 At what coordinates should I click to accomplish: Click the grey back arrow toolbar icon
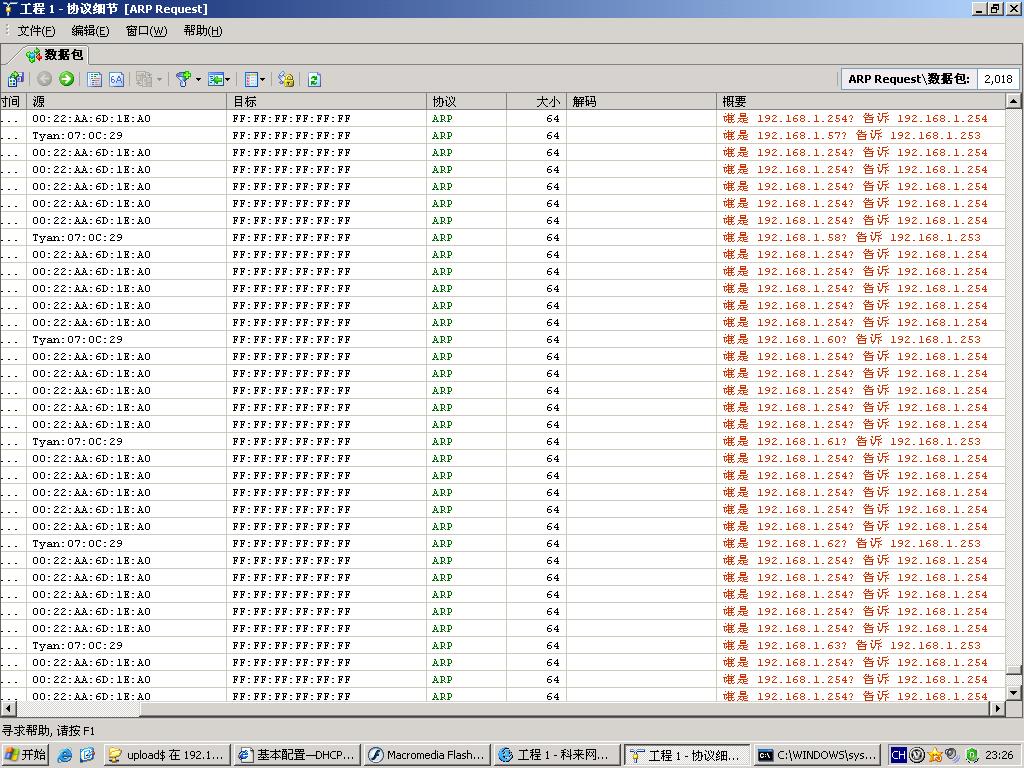pyautogui.click(x=44, y=79)
